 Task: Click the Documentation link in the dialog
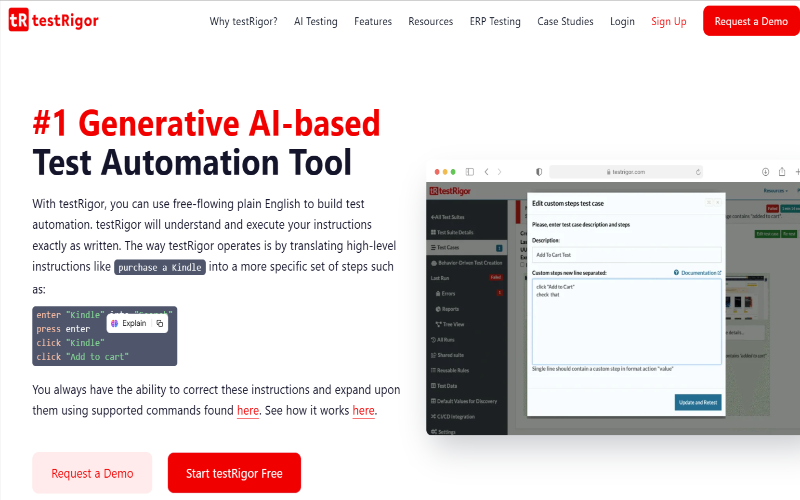(699, 273)
